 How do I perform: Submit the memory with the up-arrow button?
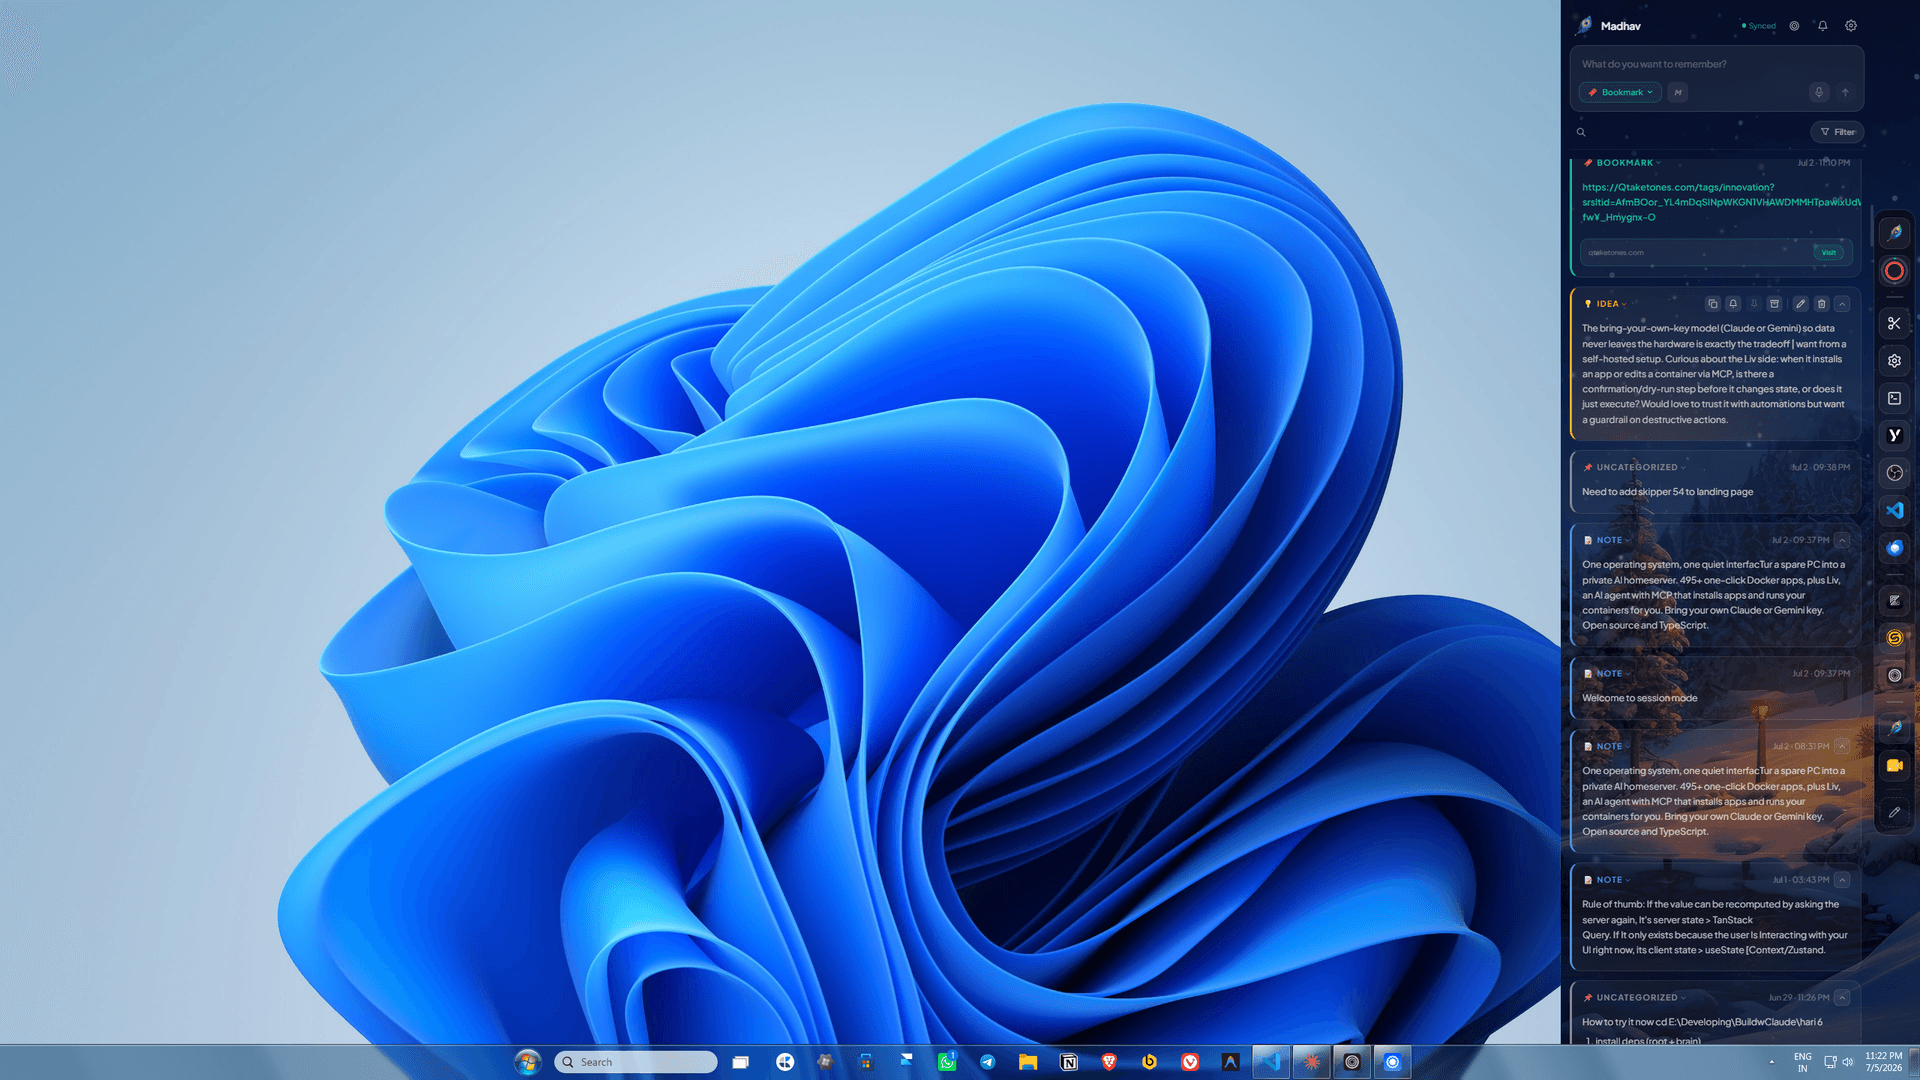point(1845,92)
